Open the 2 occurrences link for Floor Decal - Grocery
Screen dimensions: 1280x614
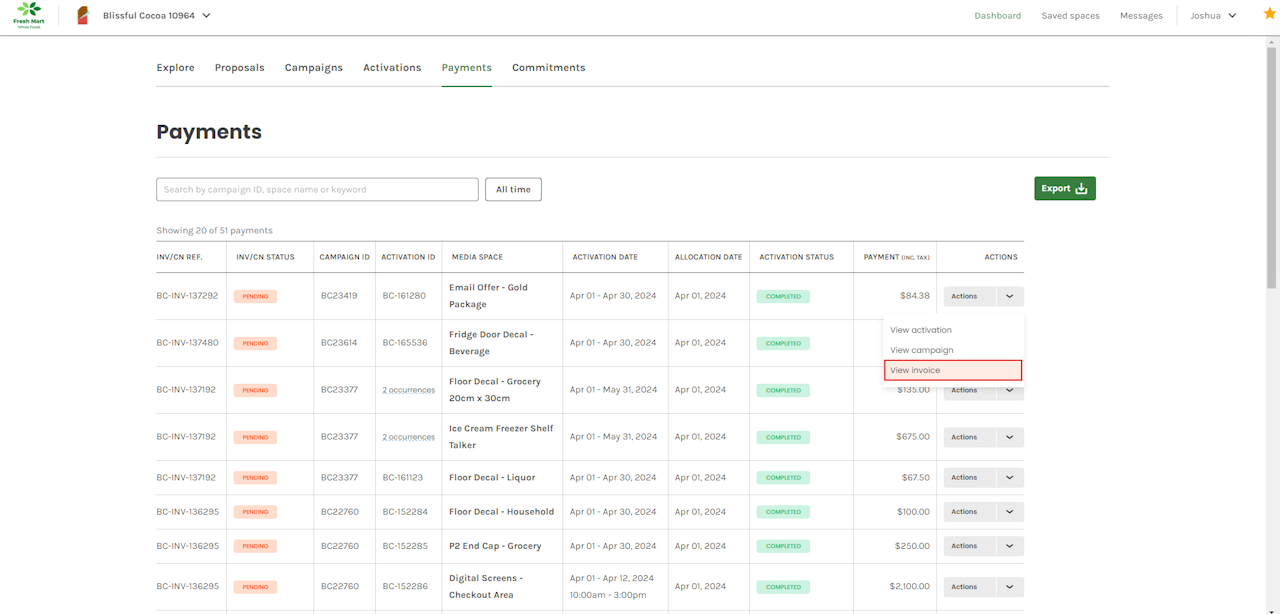[408, 390]
